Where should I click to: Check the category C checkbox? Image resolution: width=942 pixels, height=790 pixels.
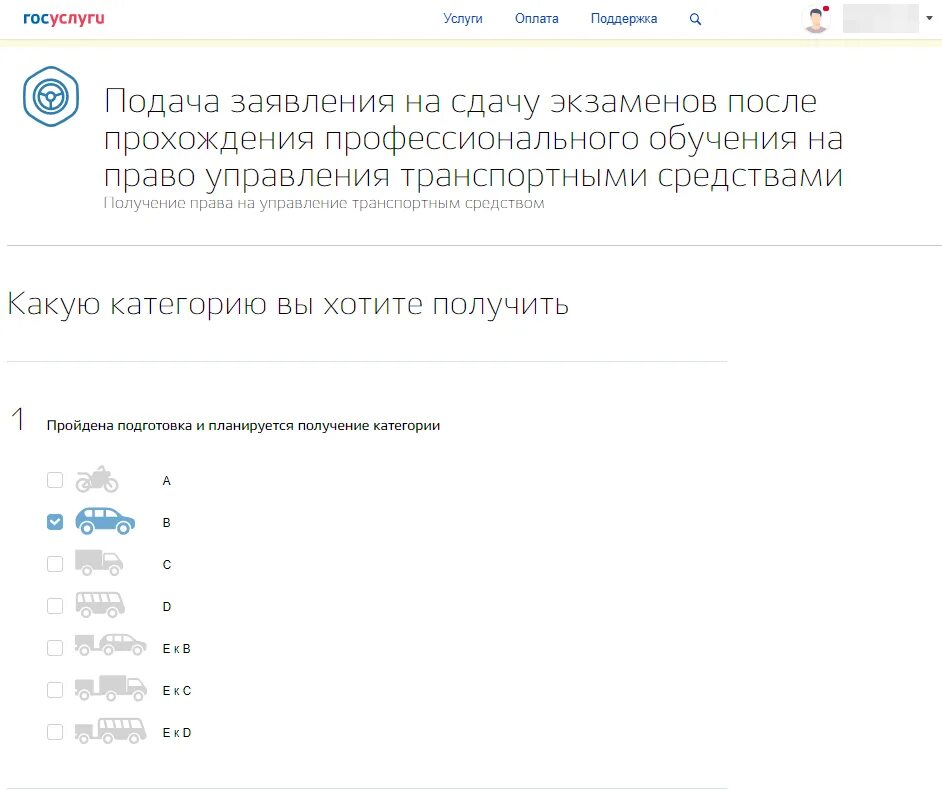pyautogui.click(x=55, y=564)
